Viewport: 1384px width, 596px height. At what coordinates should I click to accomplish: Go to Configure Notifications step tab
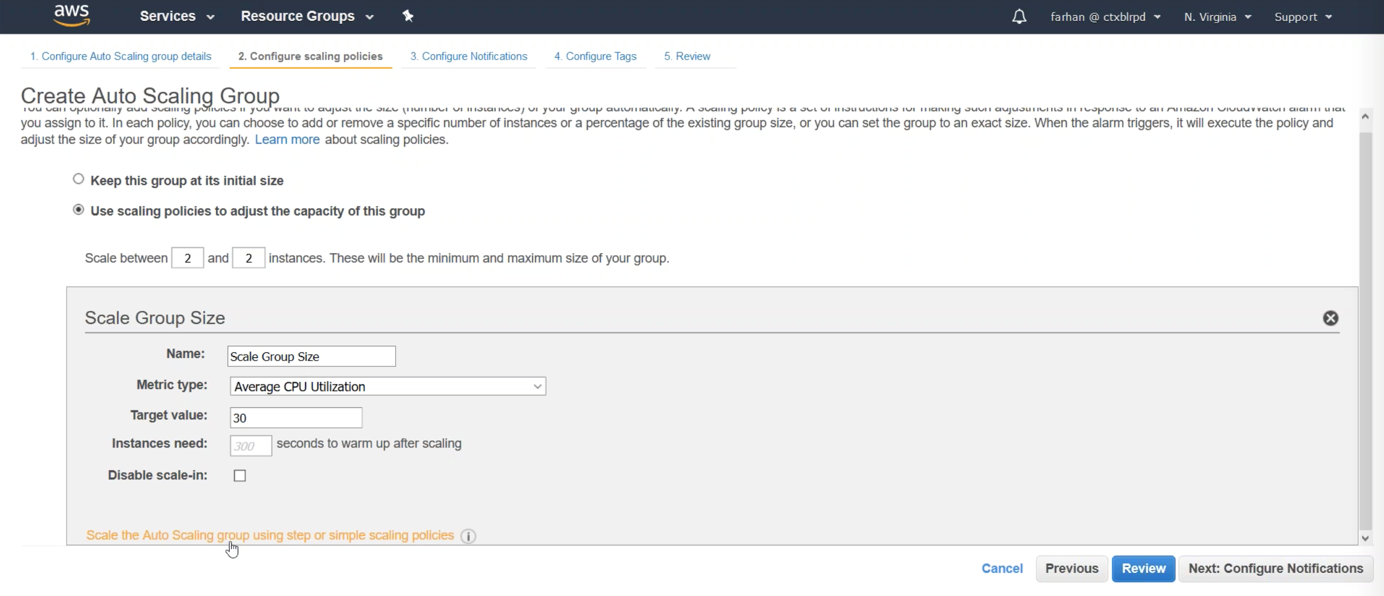pyautogui.click(x=468, y=56)
